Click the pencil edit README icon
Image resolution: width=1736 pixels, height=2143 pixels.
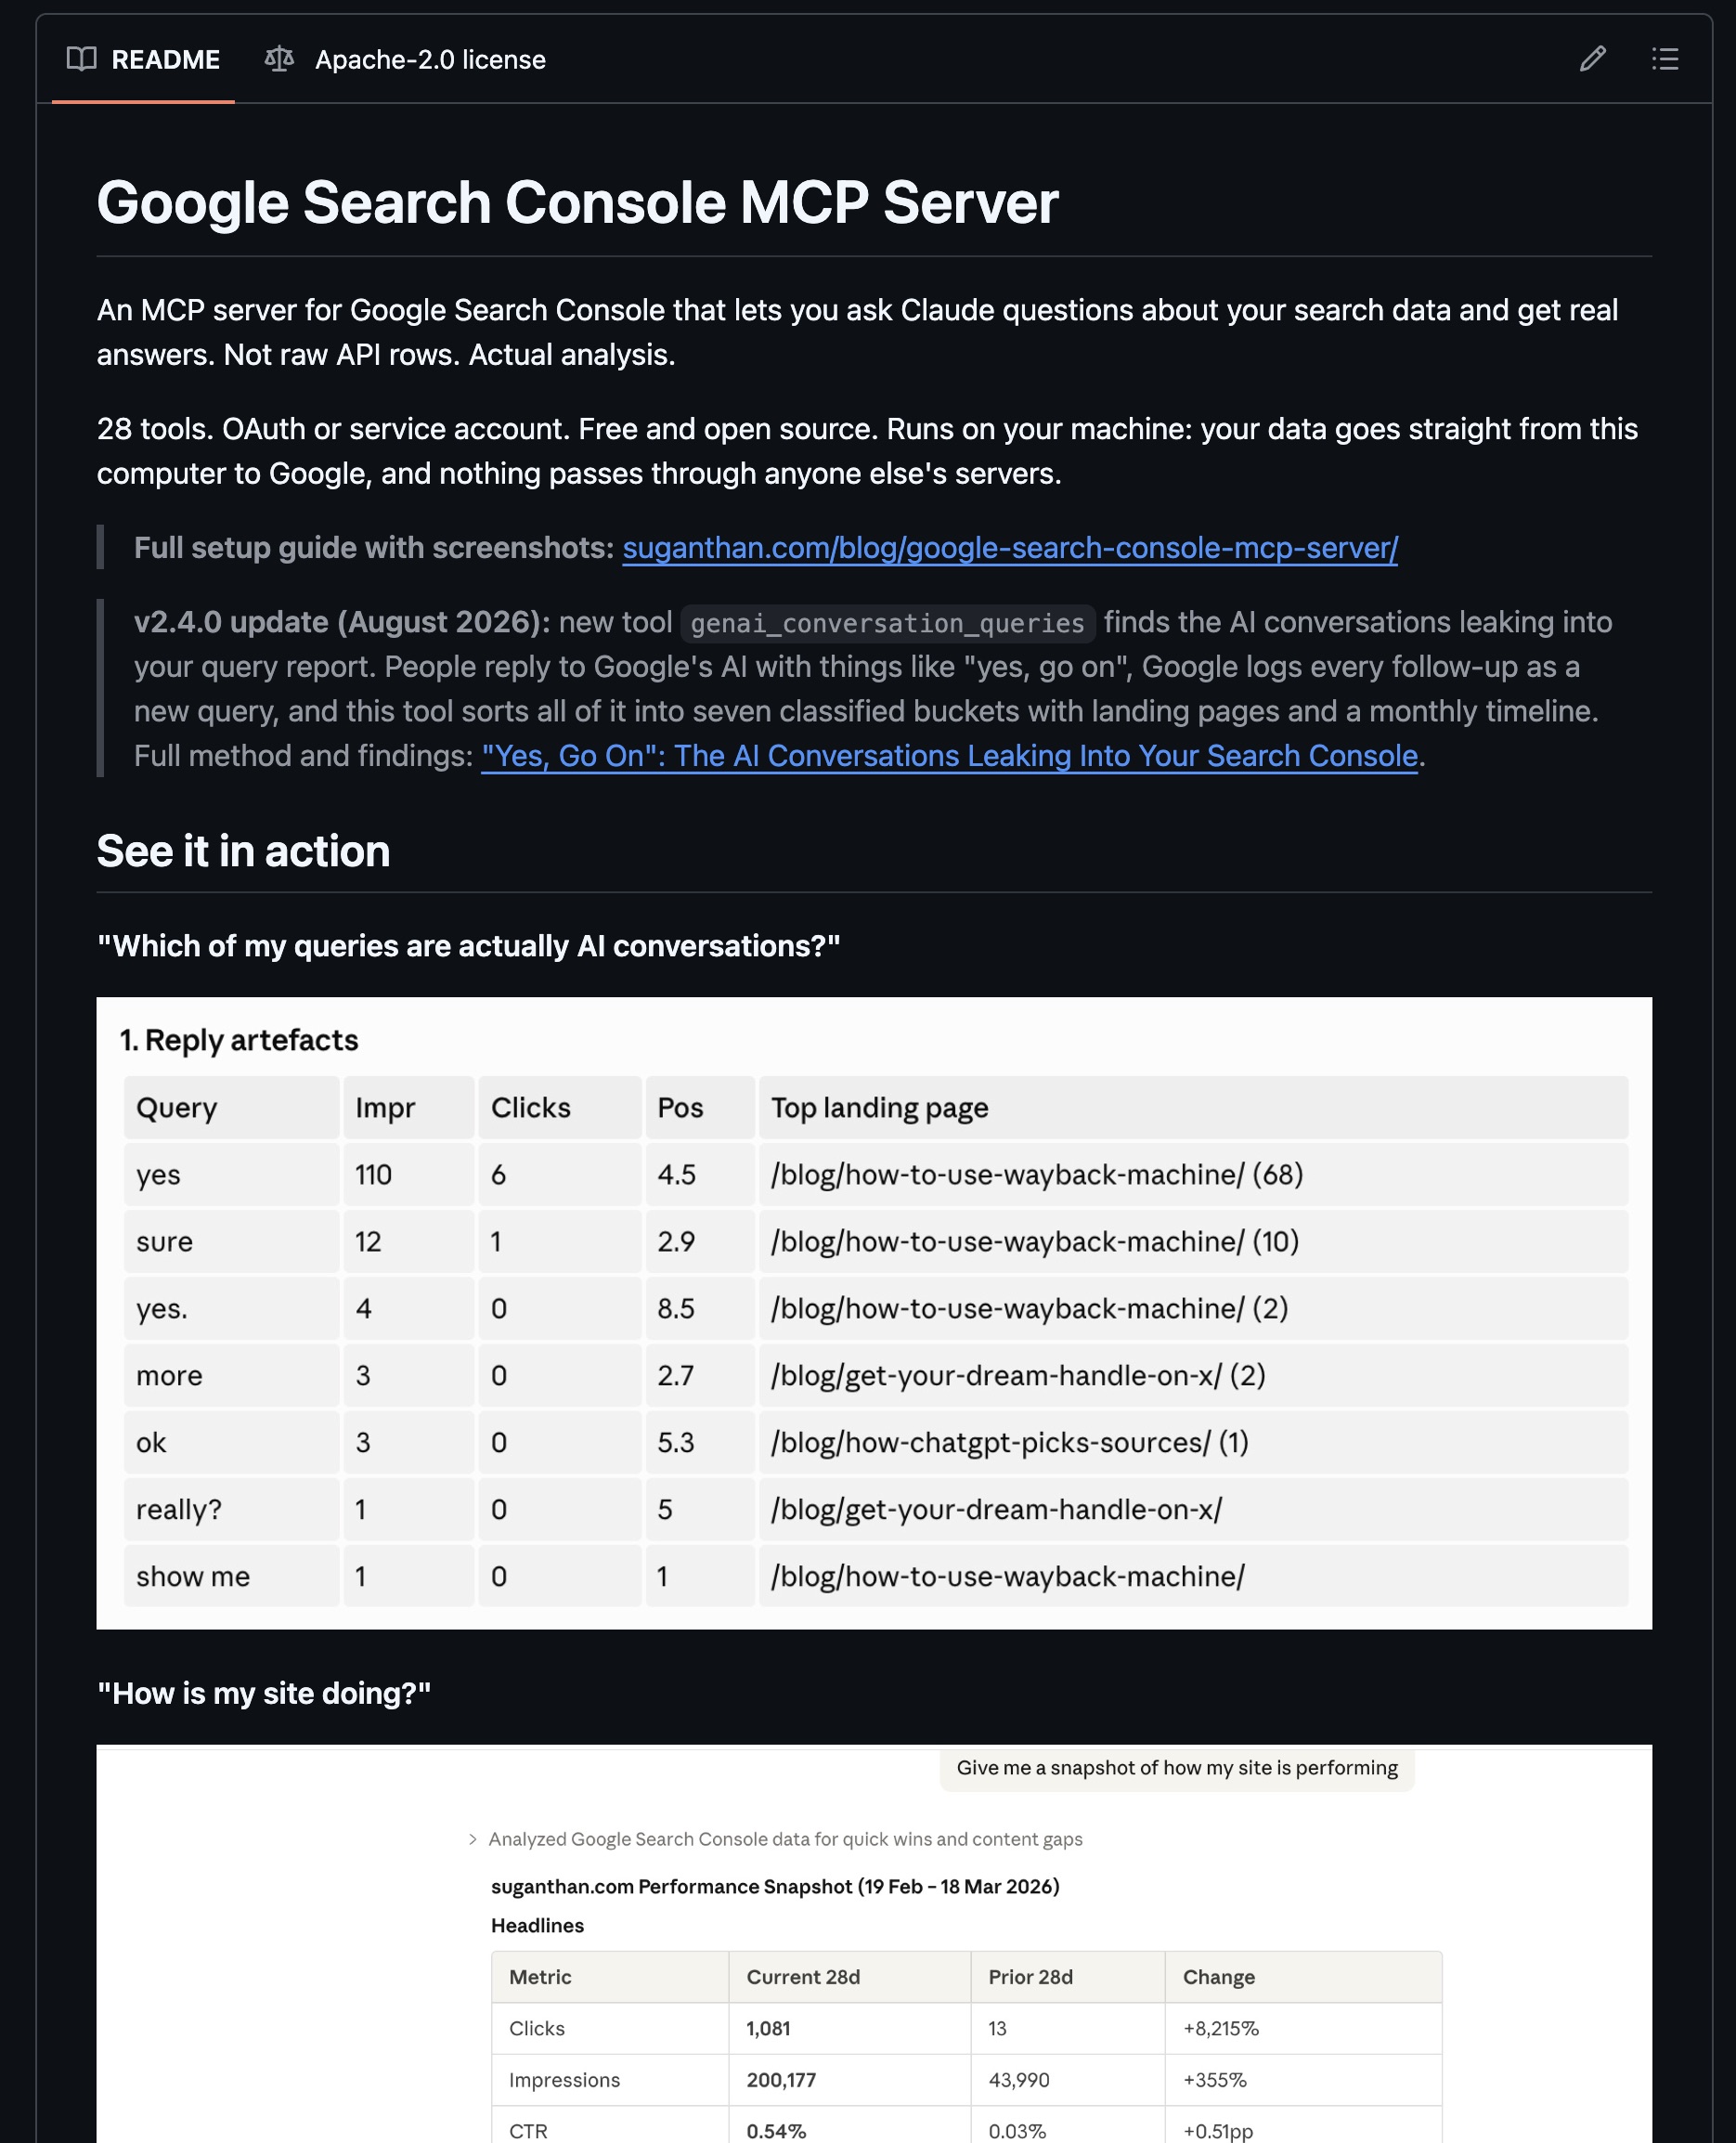(x=1592, y=59)
